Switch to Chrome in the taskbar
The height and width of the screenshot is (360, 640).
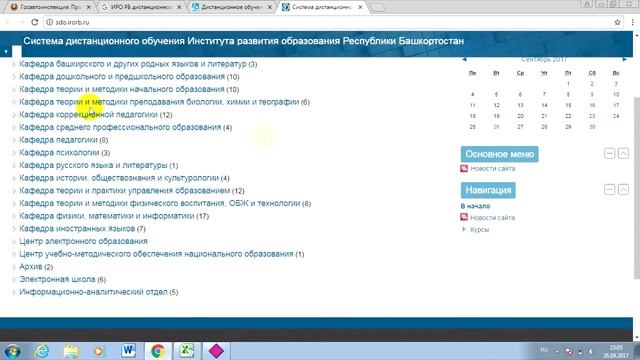pos(158,351)
